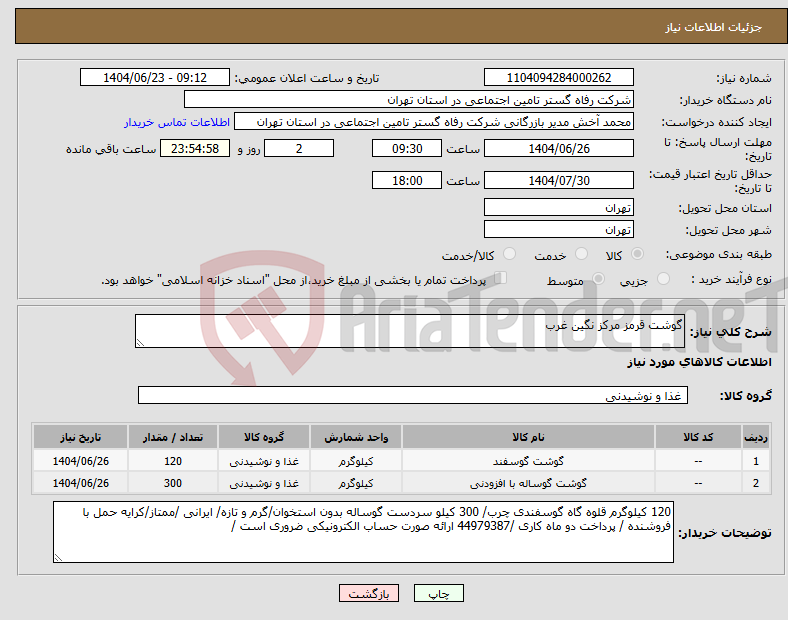The width and height of the screenshot is (788, 620).
Task: Click the ردیف column header
Action: coord(755,437)
